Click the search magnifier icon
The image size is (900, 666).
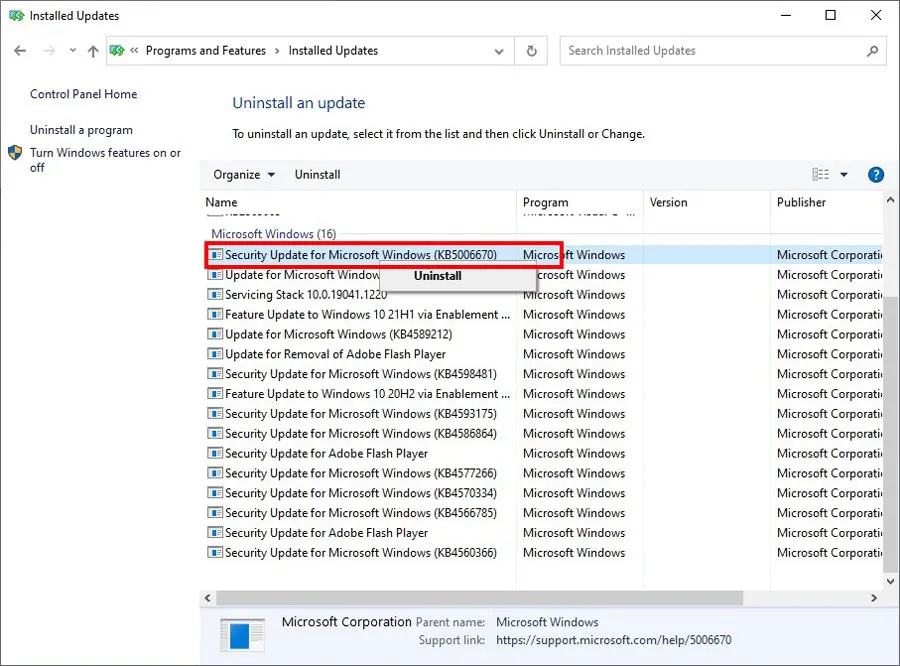(872, 51)
